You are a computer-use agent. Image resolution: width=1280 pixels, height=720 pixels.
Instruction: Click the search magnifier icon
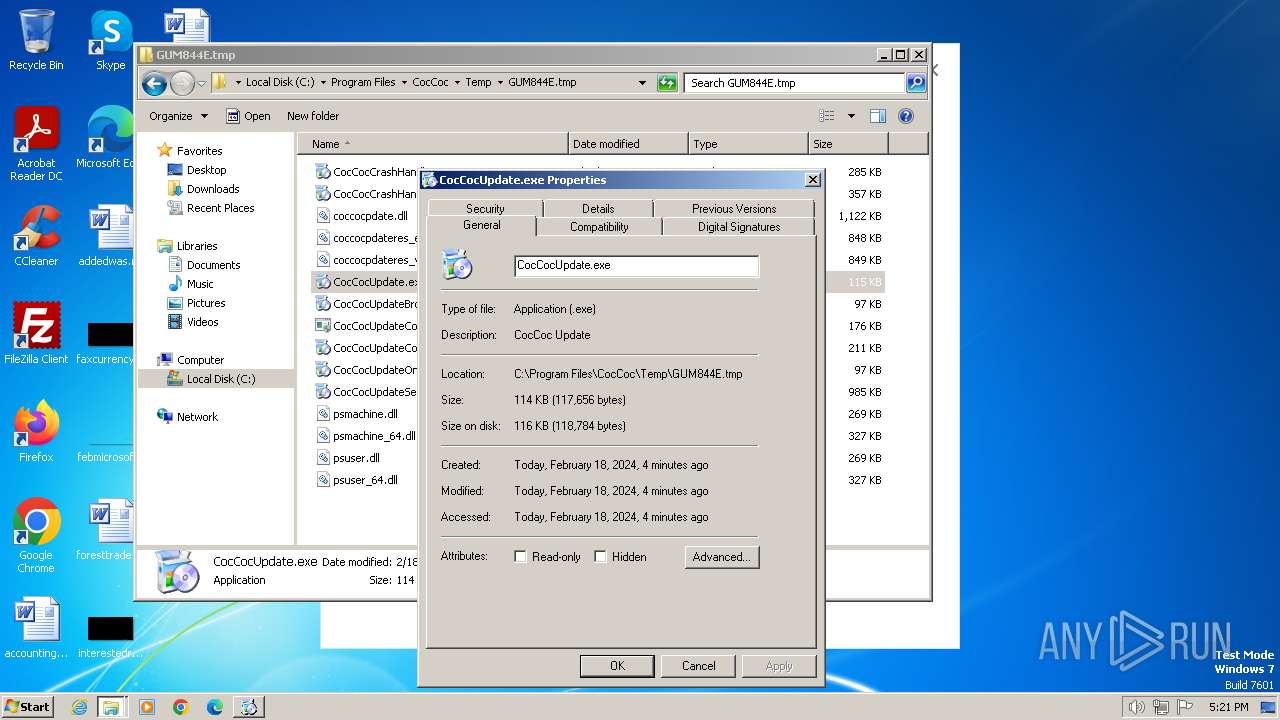tap(915, 83)
